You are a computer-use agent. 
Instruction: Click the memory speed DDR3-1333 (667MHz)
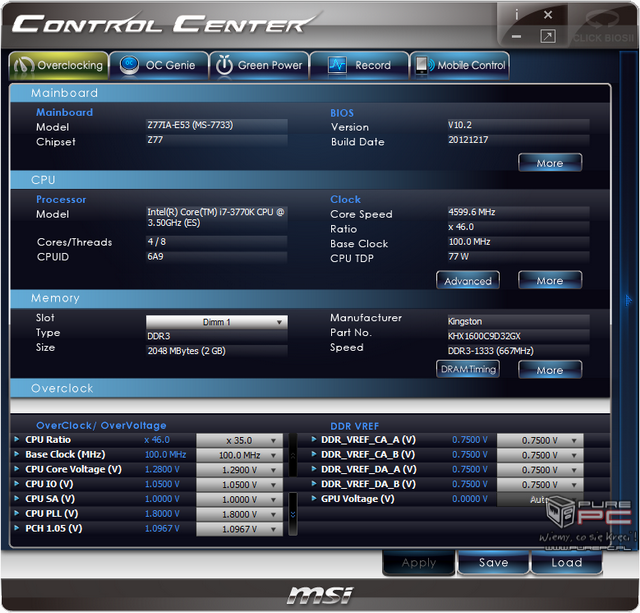tap(518, 351)
